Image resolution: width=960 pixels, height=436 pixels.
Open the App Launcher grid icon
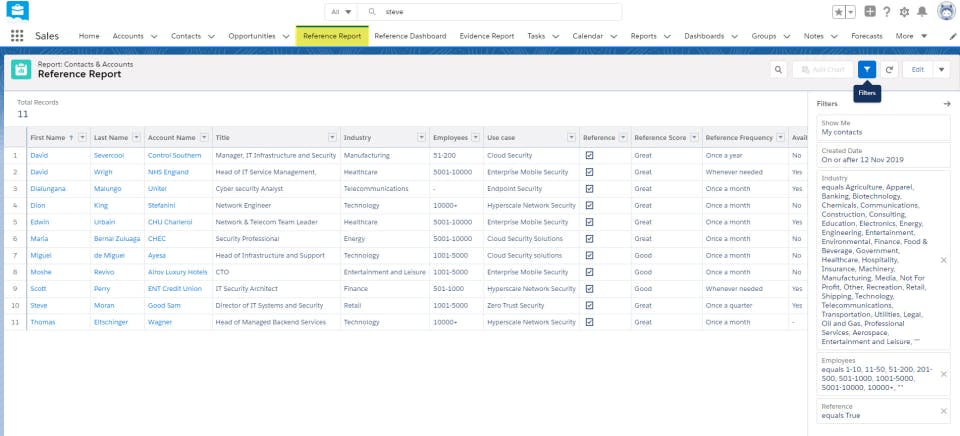(17, 36)
